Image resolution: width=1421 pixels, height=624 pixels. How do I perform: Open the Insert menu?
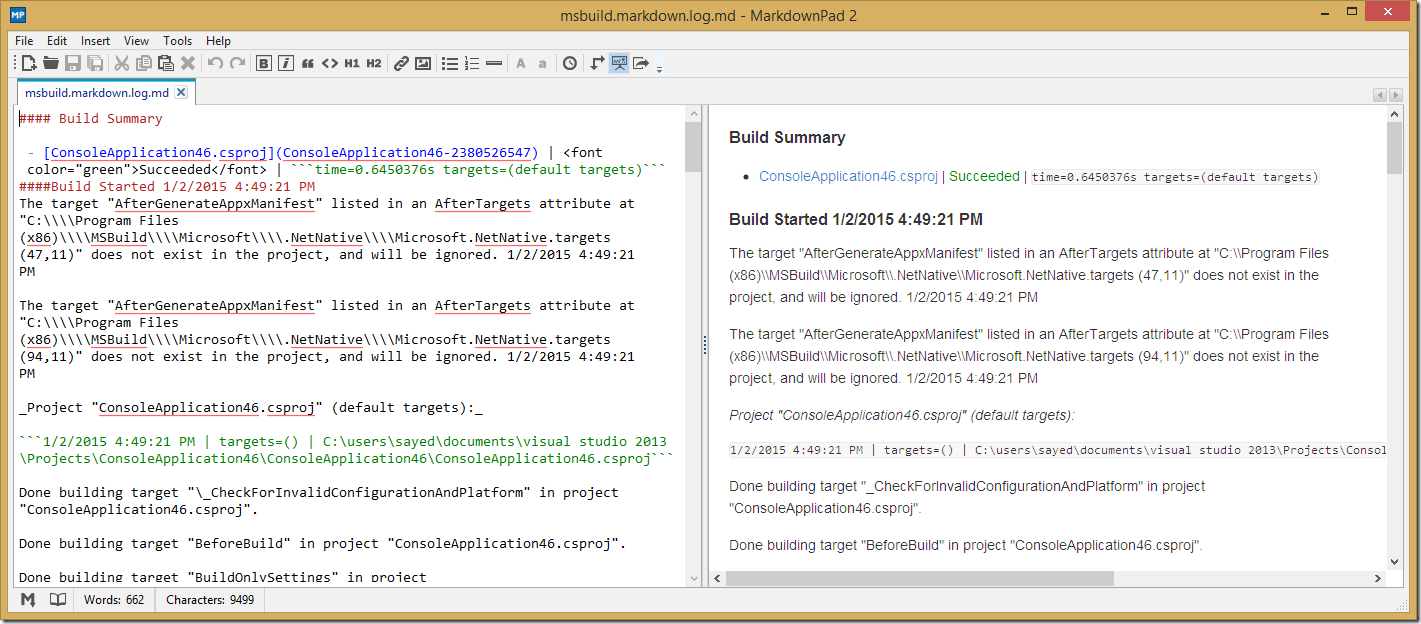click(96, 41)
